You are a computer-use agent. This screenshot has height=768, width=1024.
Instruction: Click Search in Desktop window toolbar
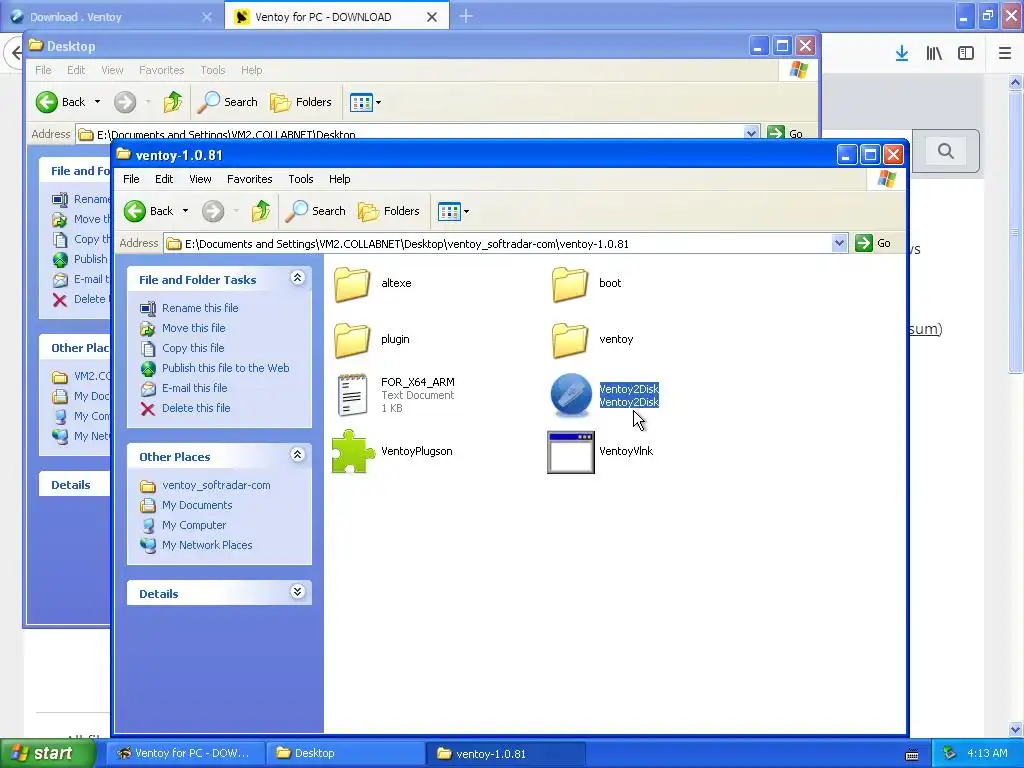tap(228, 102)
